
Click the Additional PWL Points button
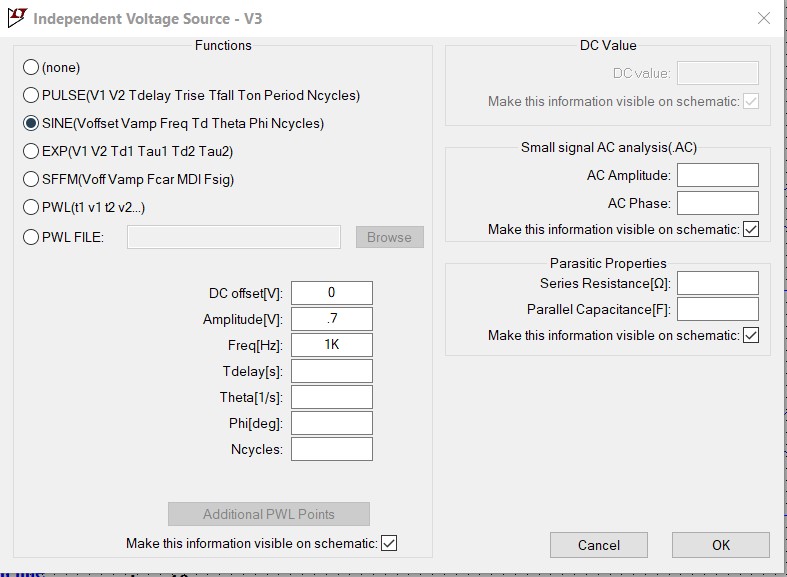coord(269,514)
